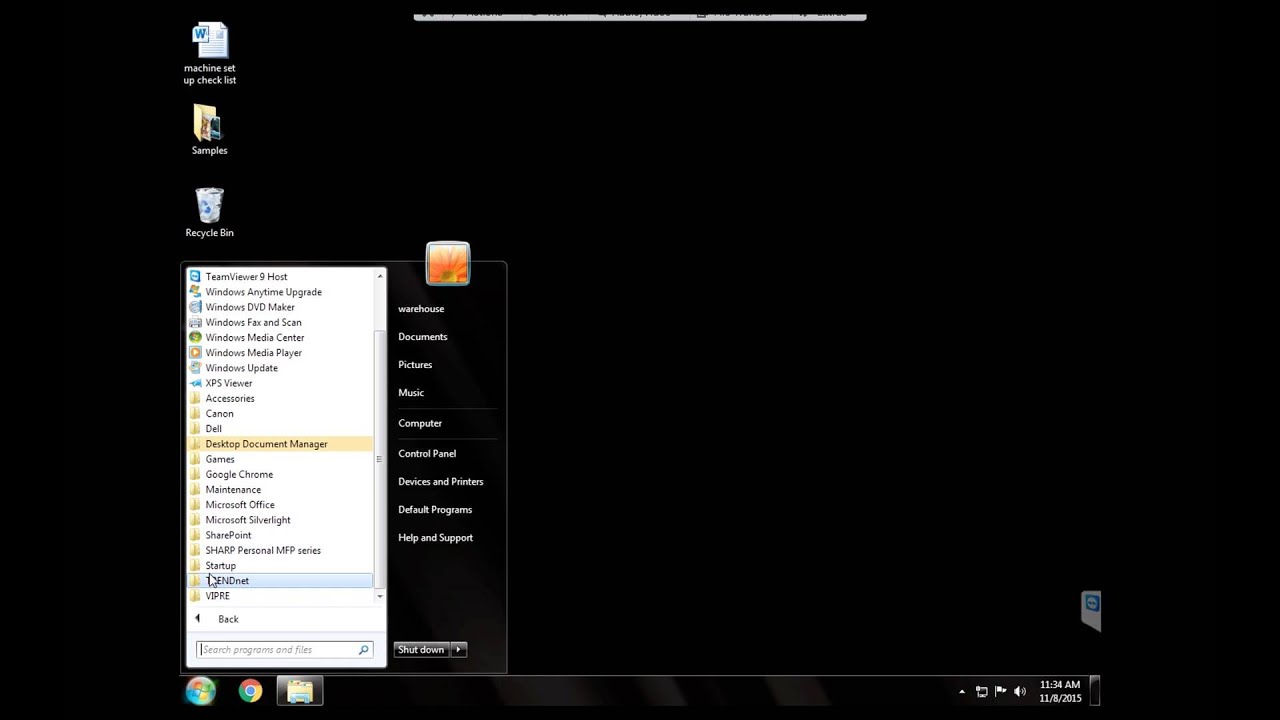
Task: Start Windows DVD Maker
Action: 280,307
